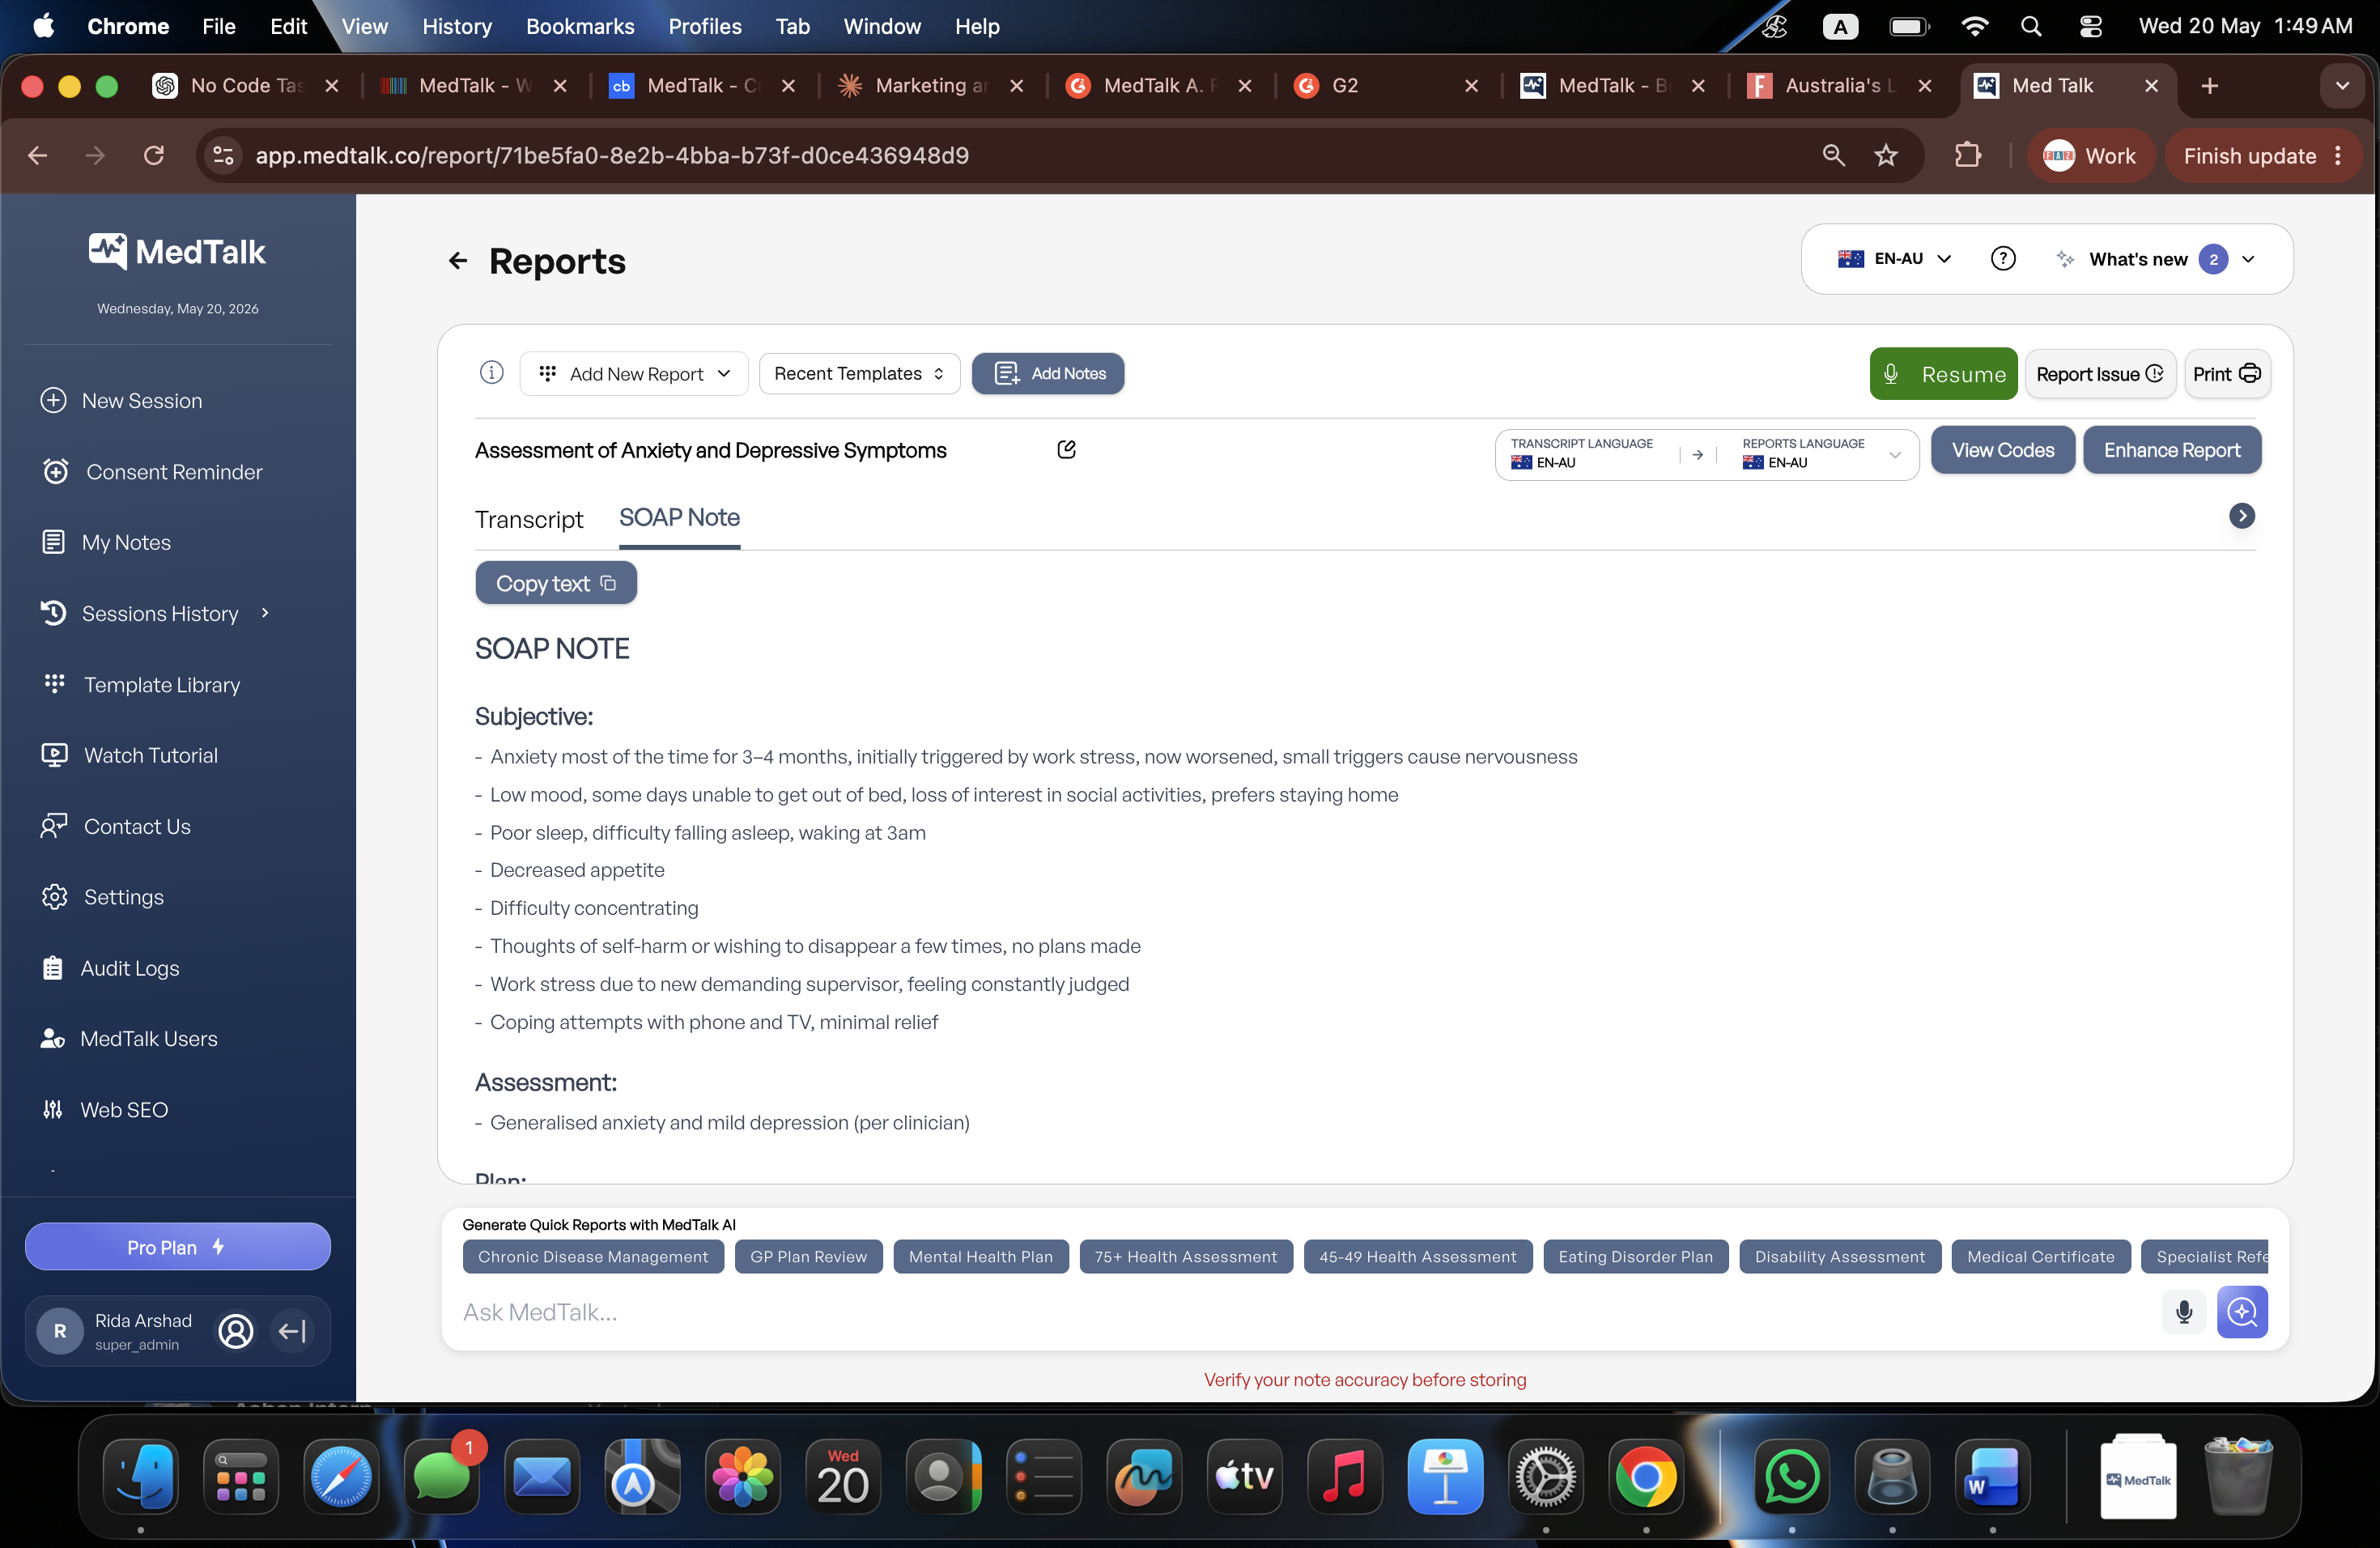2380x1548 pixels.
Task: Open MedTalk Users in sidebar
Action: [x=128, y=1039]
